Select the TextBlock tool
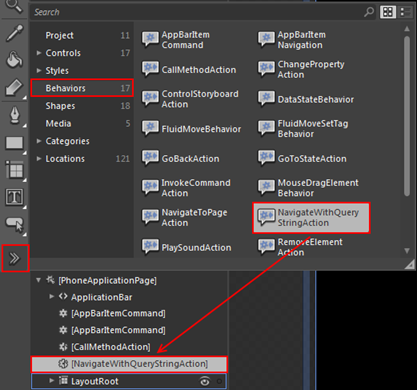This screenshot has height=390, width=417. click(x=14, y=197)
